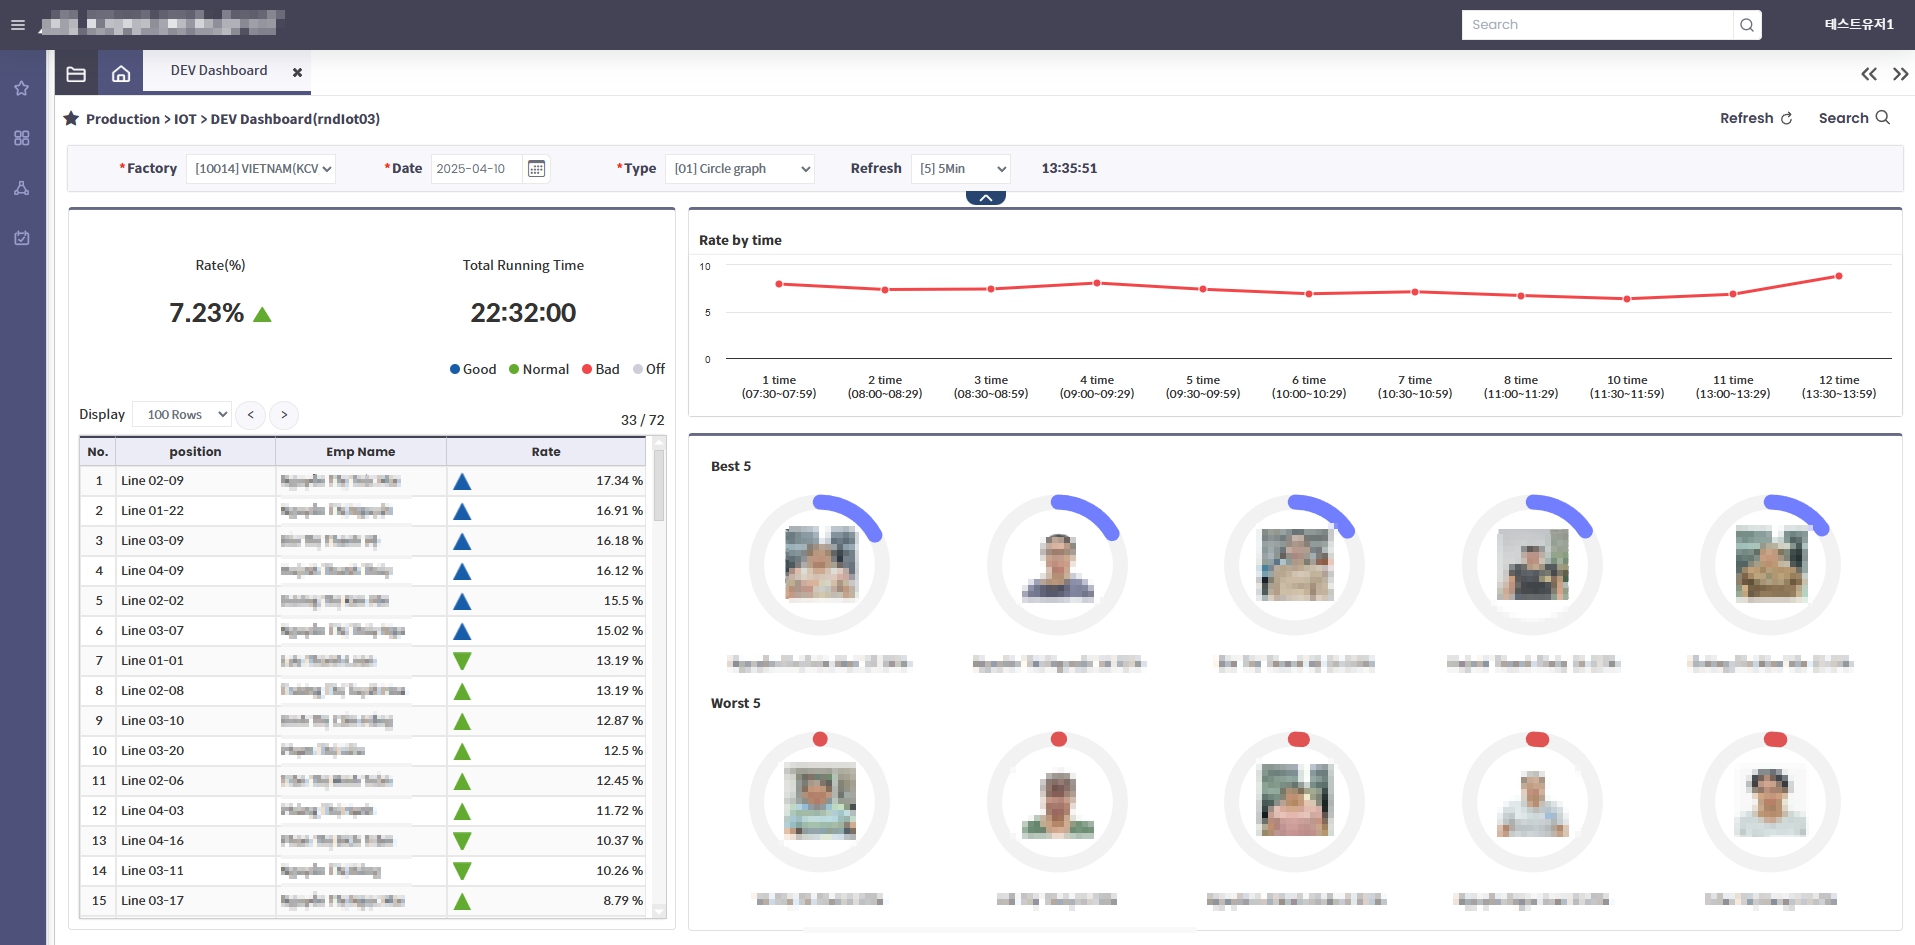Open the Factory dropdown
The image size is (1915, 945).
click(261, 169)
